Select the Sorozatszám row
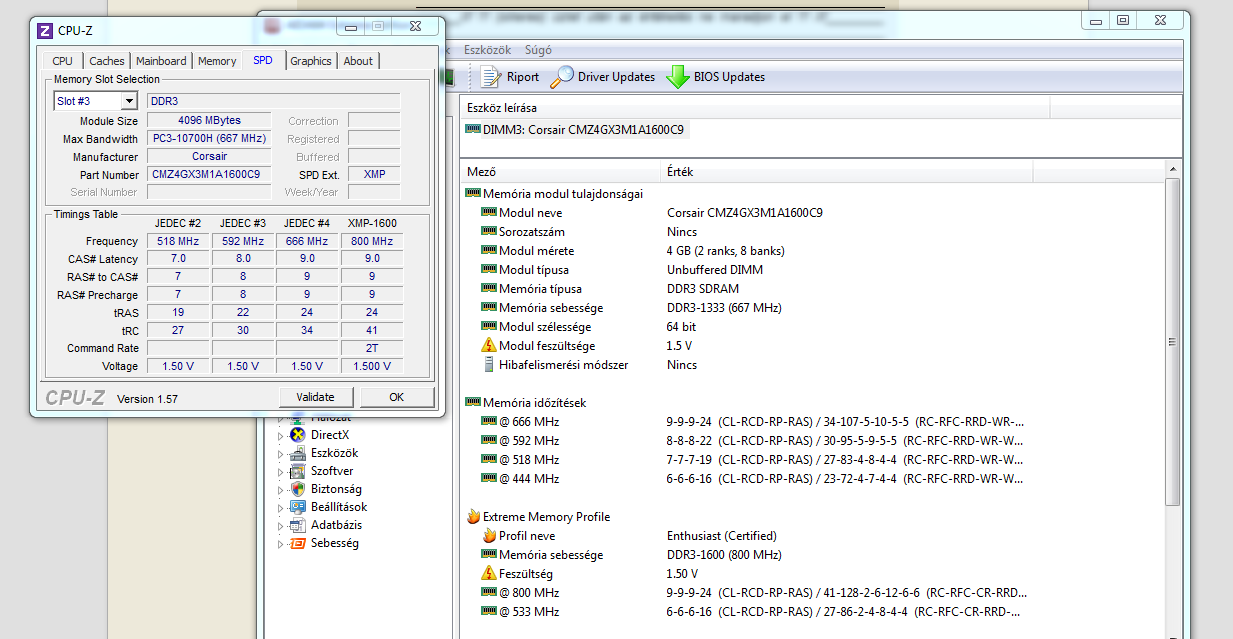The height and width of the screenshot is (639, 1233). (812, 232)
